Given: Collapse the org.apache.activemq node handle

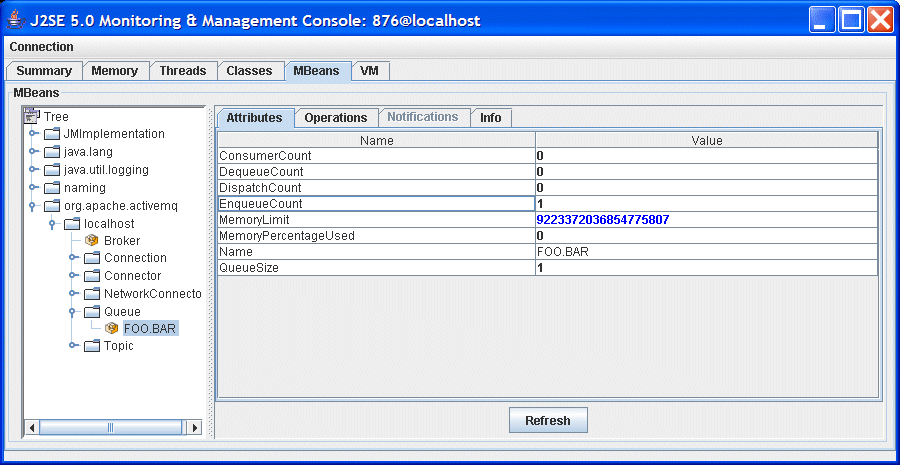Looking at the screenshot, I should pyautogui.click(x=34, y=205).
